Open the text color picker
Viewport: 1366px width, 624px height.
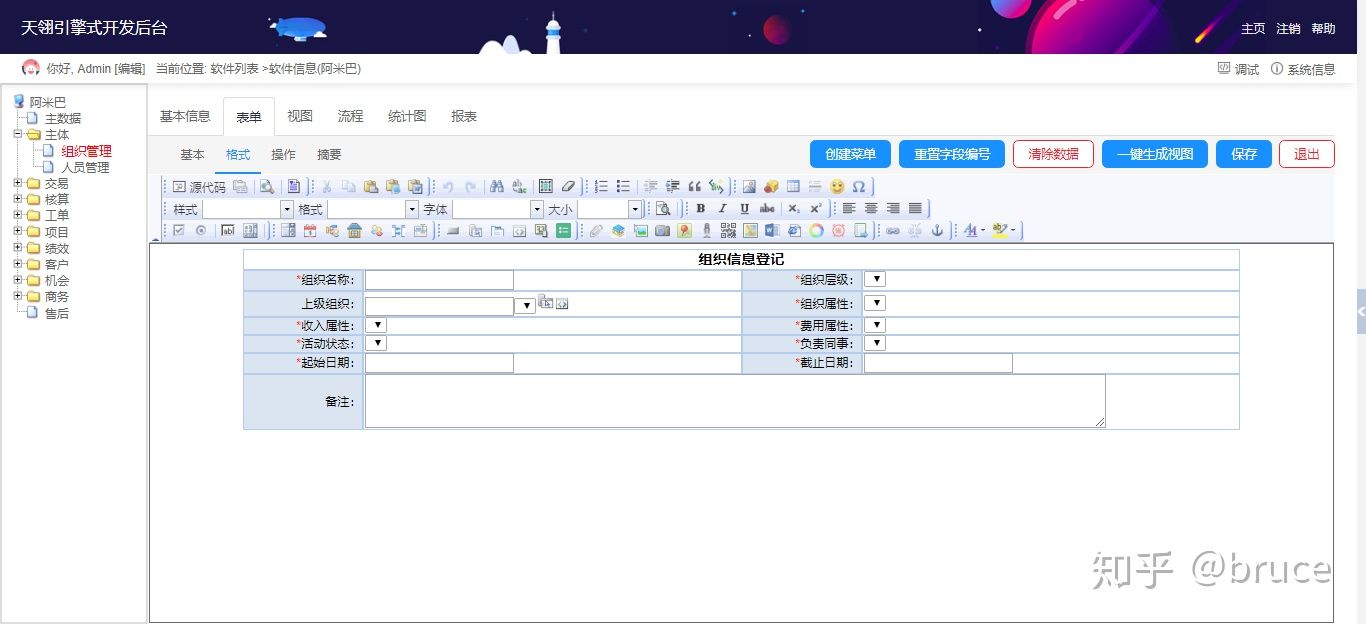pyautogui.click(x=971, y=231)
